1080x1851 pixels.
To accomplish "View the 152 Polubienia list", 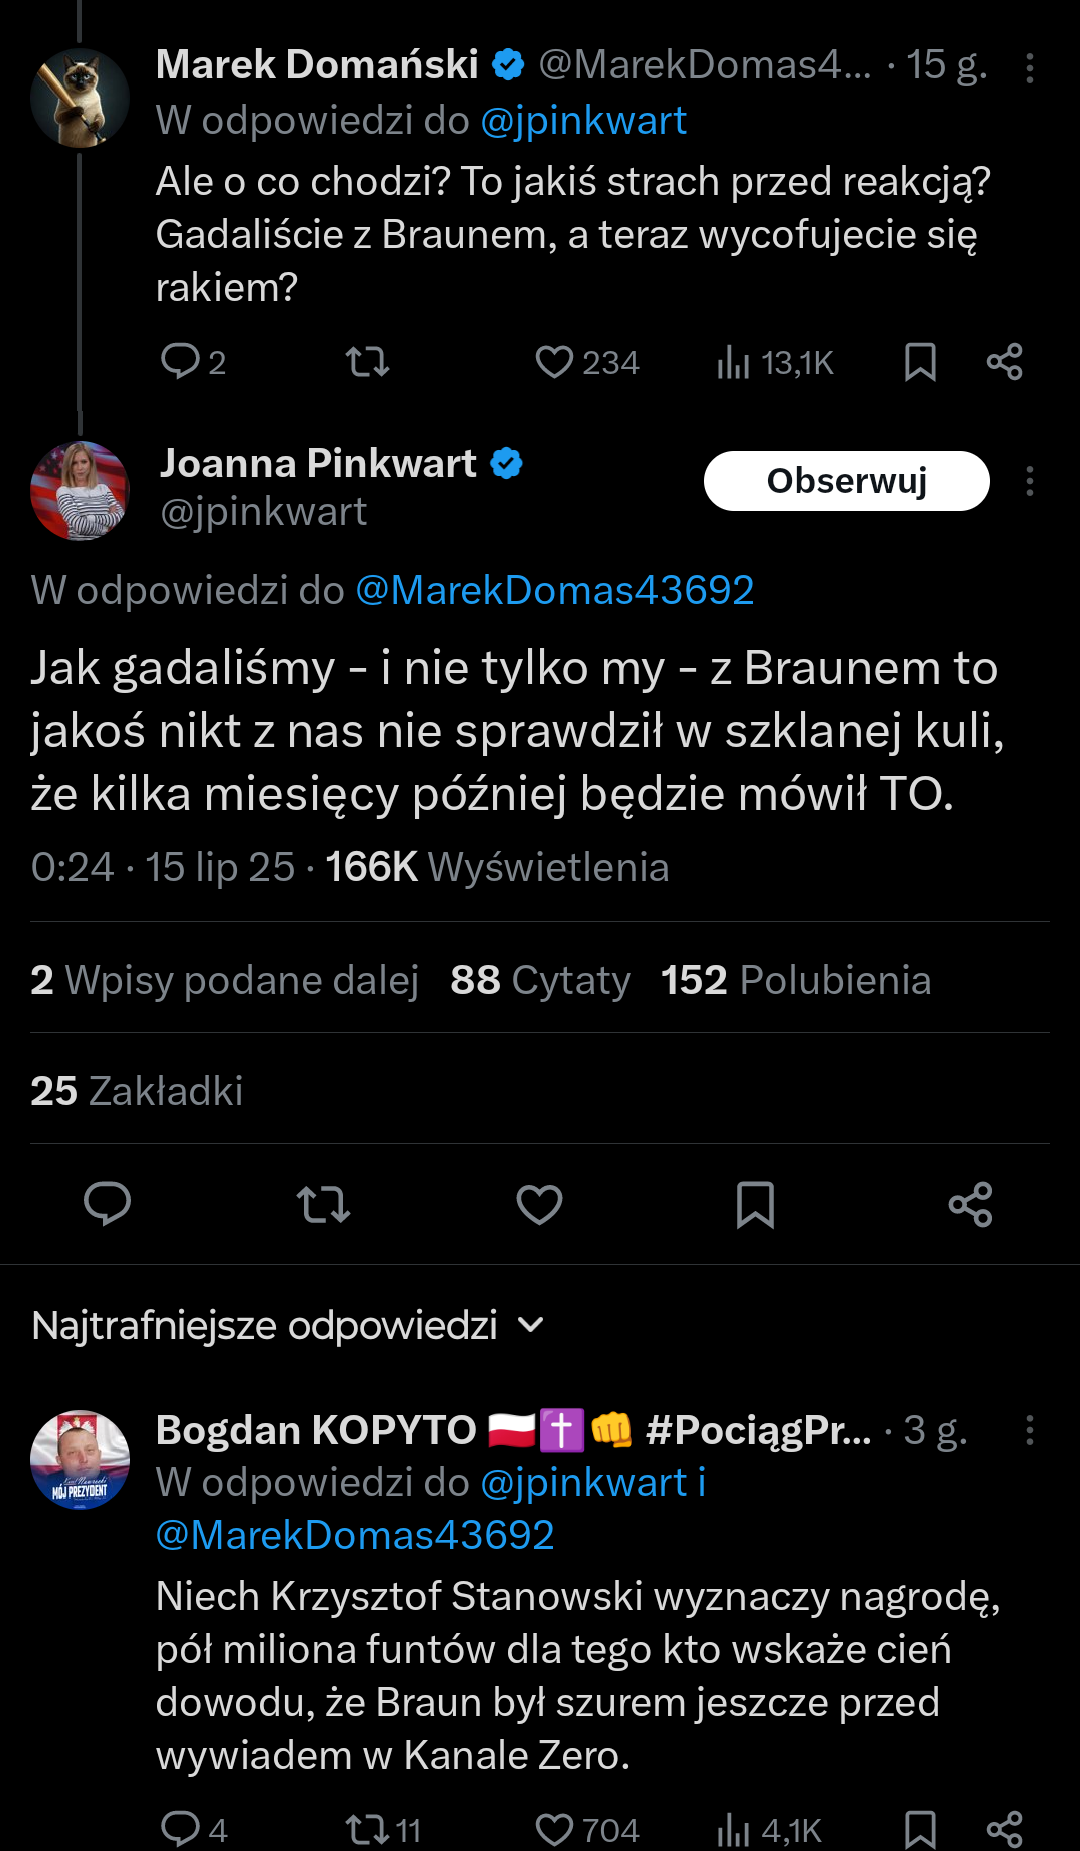I will click(x=796, y=980).
